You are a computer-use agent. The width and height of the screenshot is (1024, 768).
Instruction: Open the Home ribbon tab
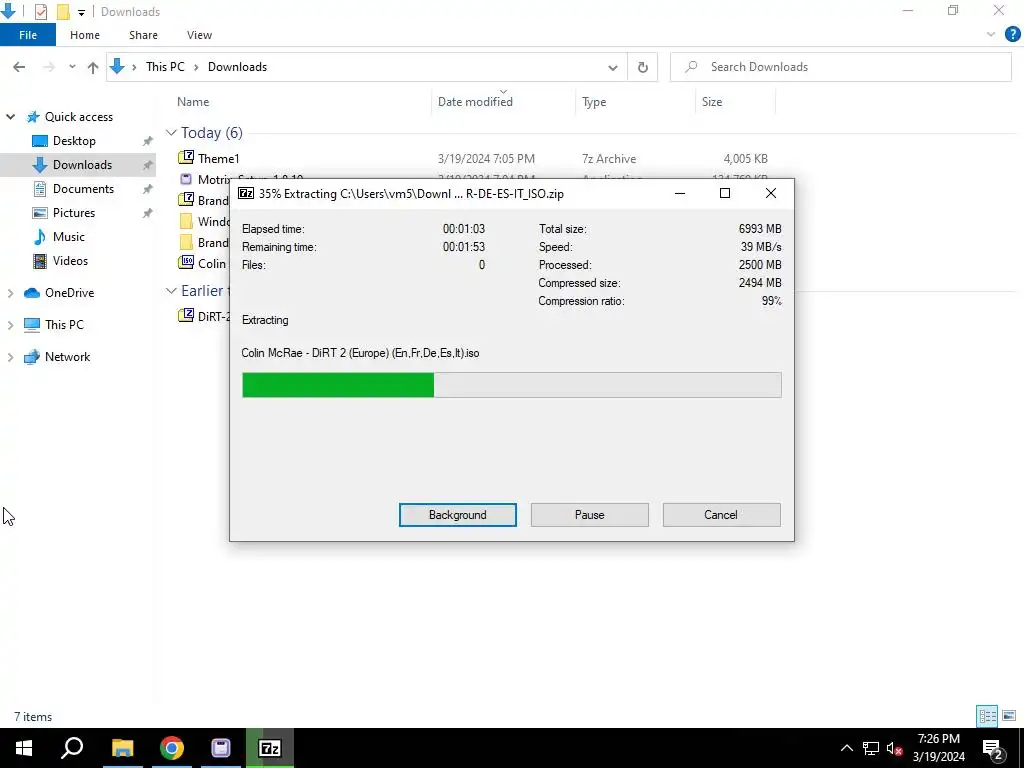[x=85, y=35]
